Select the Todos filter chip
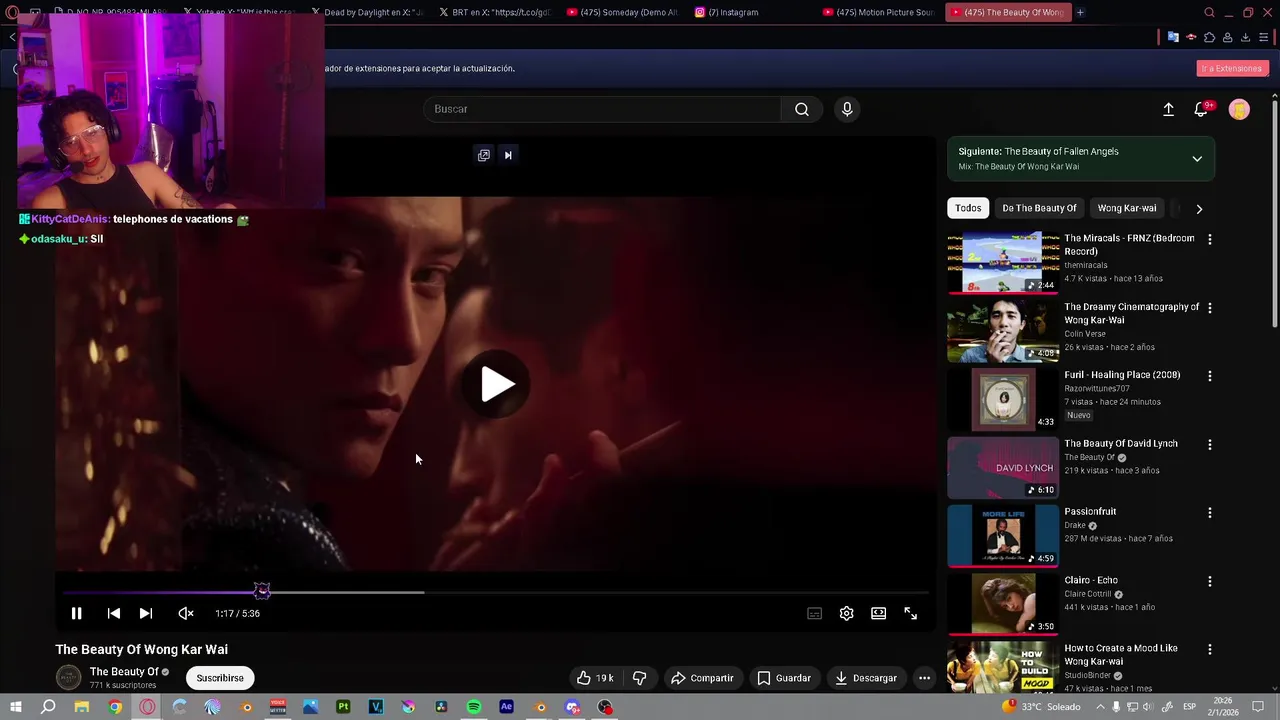Screen dimensions: 1280x720 [x=968, y=208]
